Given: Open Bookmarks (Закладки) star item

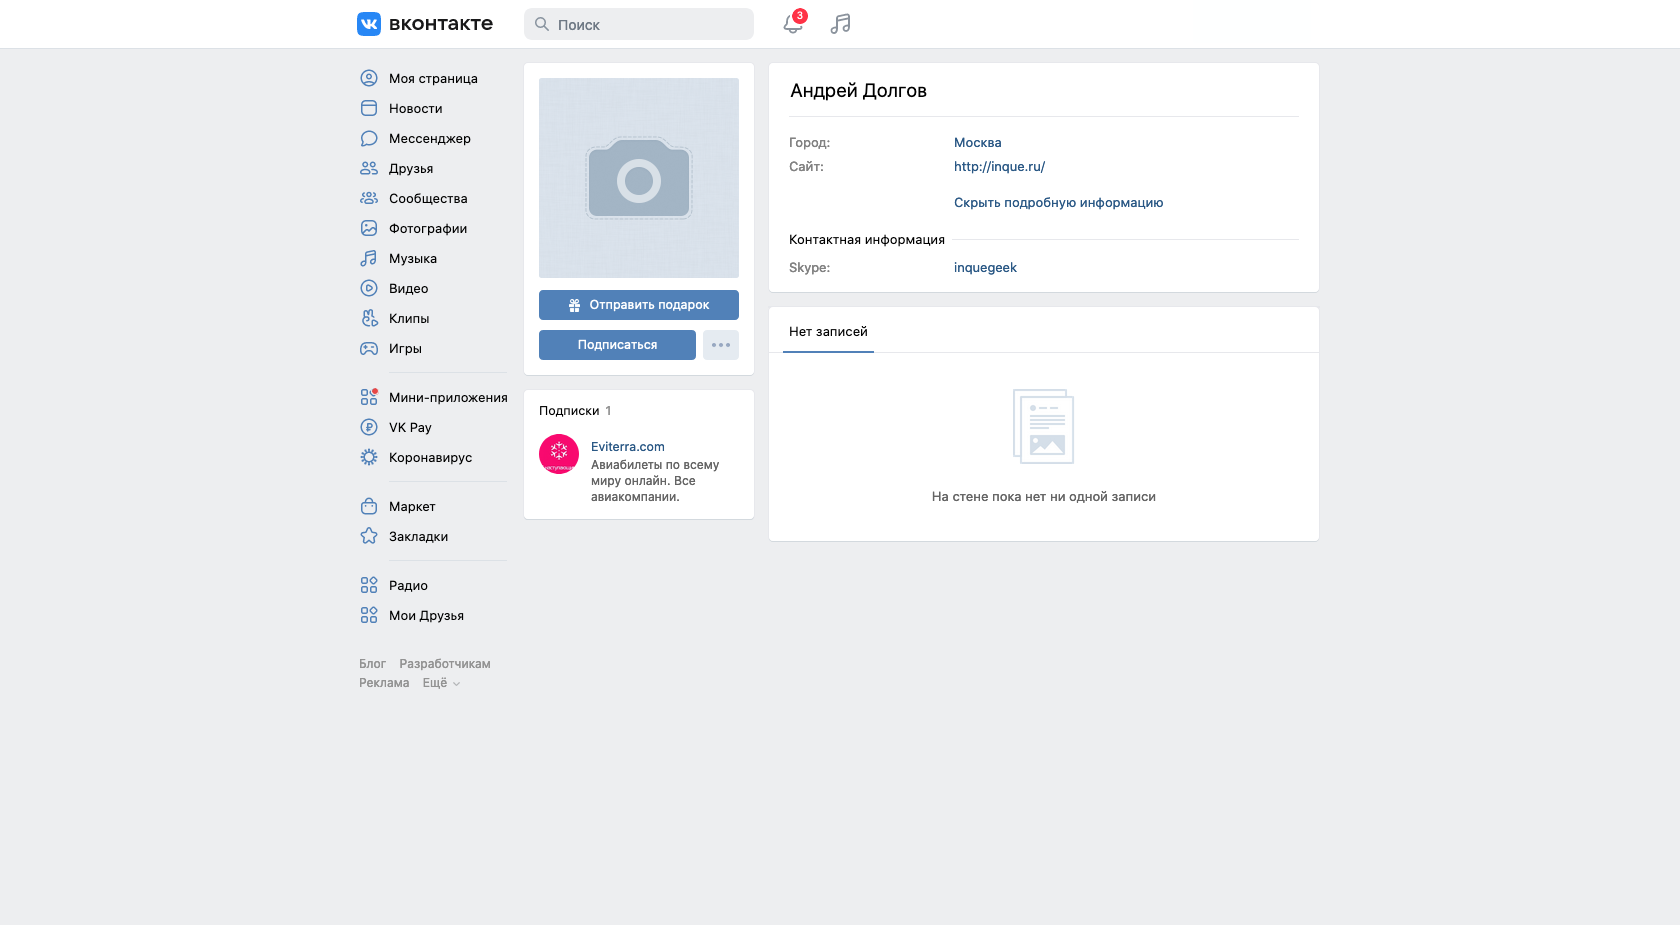Looking at the screenshot, I should click(417, 537).
